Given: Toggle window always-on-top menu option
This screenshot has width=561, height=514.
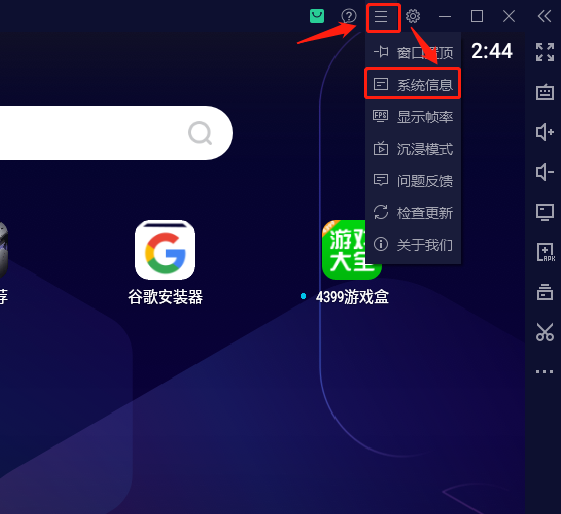Looking at the screenshot, I should (x=413, y=53).
